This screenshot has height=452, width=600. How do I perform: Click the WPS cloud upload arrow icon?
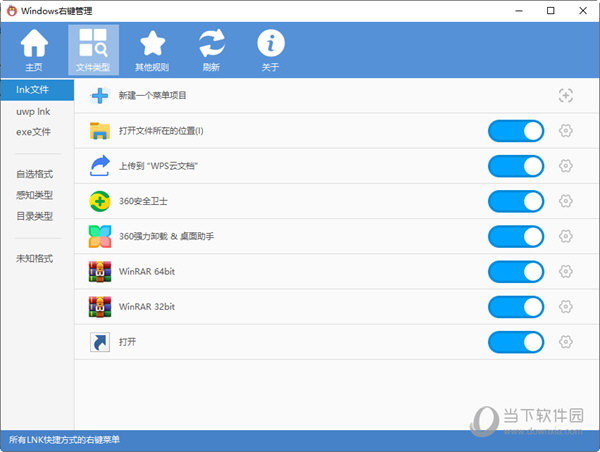100,166
